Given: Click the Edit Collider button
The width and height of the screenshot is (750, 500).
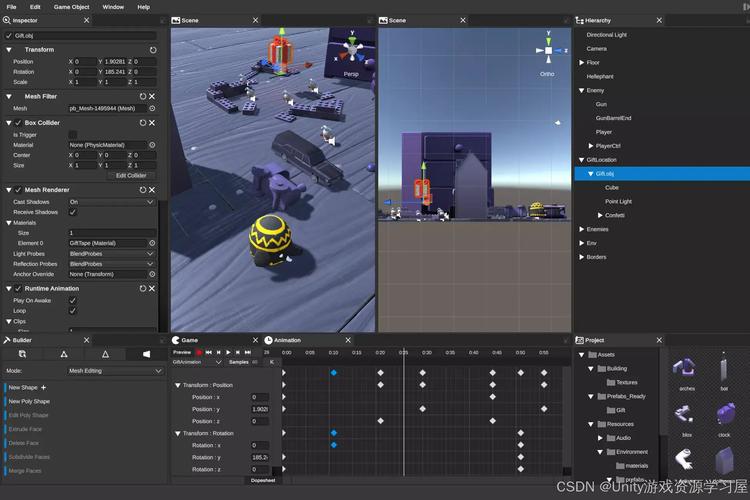Looking at the screenshot, I should coord(131,176).
